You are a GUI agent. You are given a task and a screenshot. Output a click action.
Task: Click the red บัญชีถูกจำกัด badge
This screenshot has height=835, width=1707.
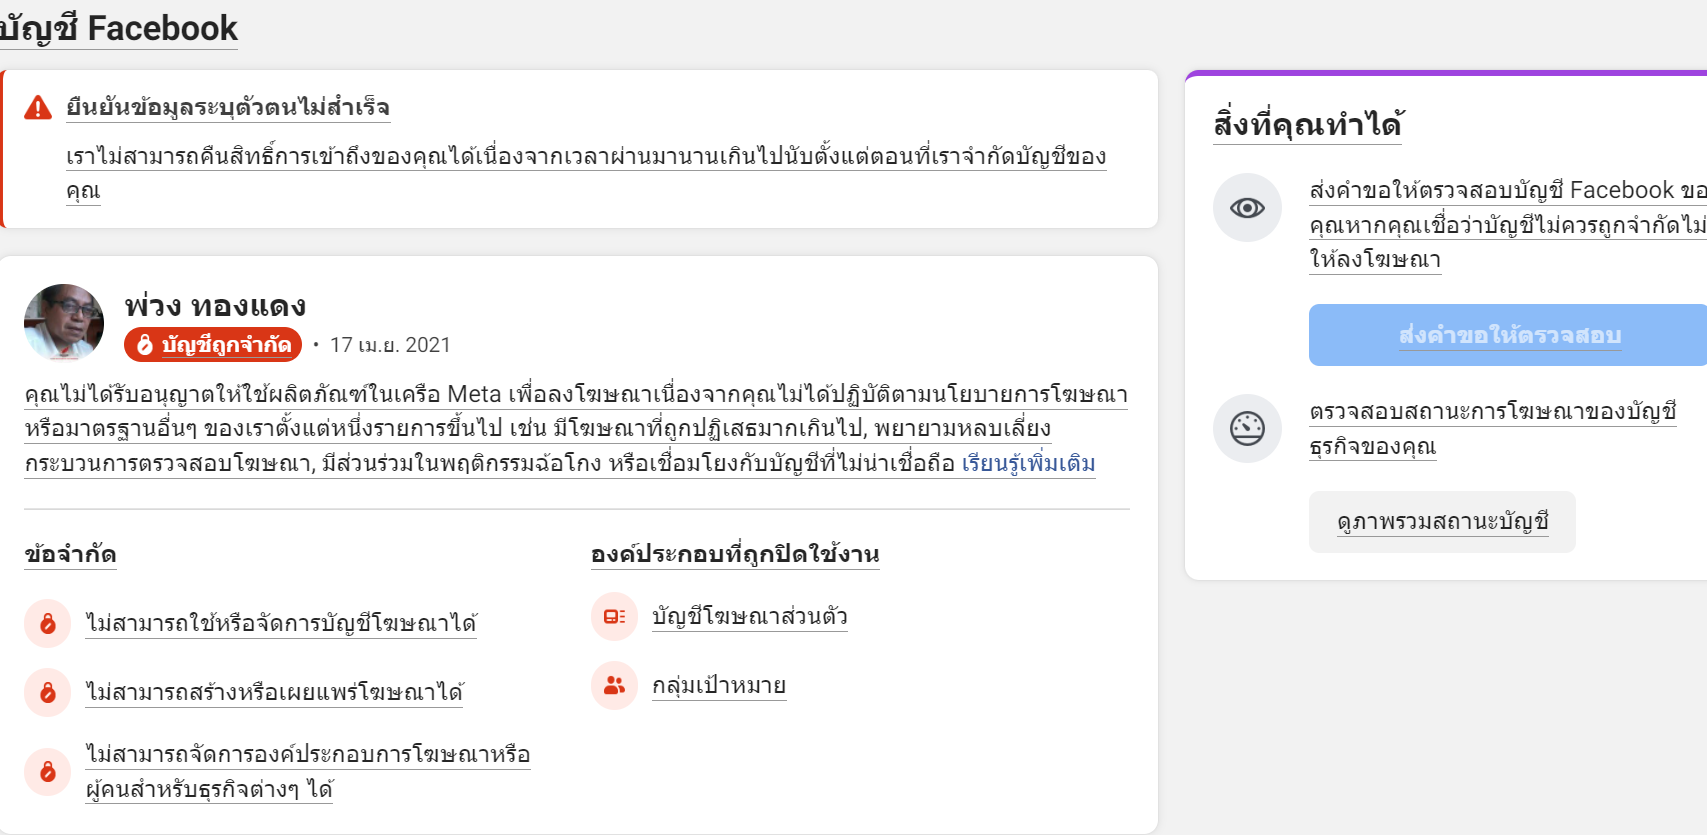[213, 345]
